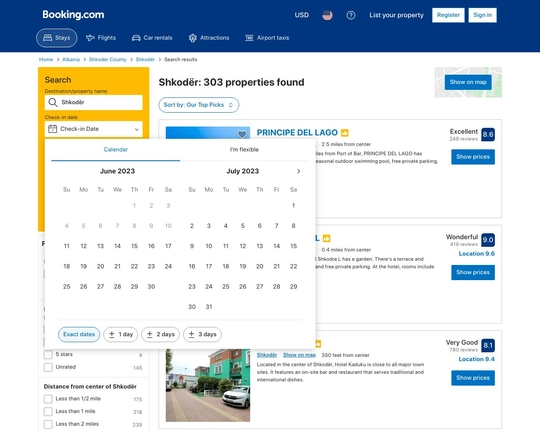
Task: Open the Airport taxis section
Action: (267, 38)
